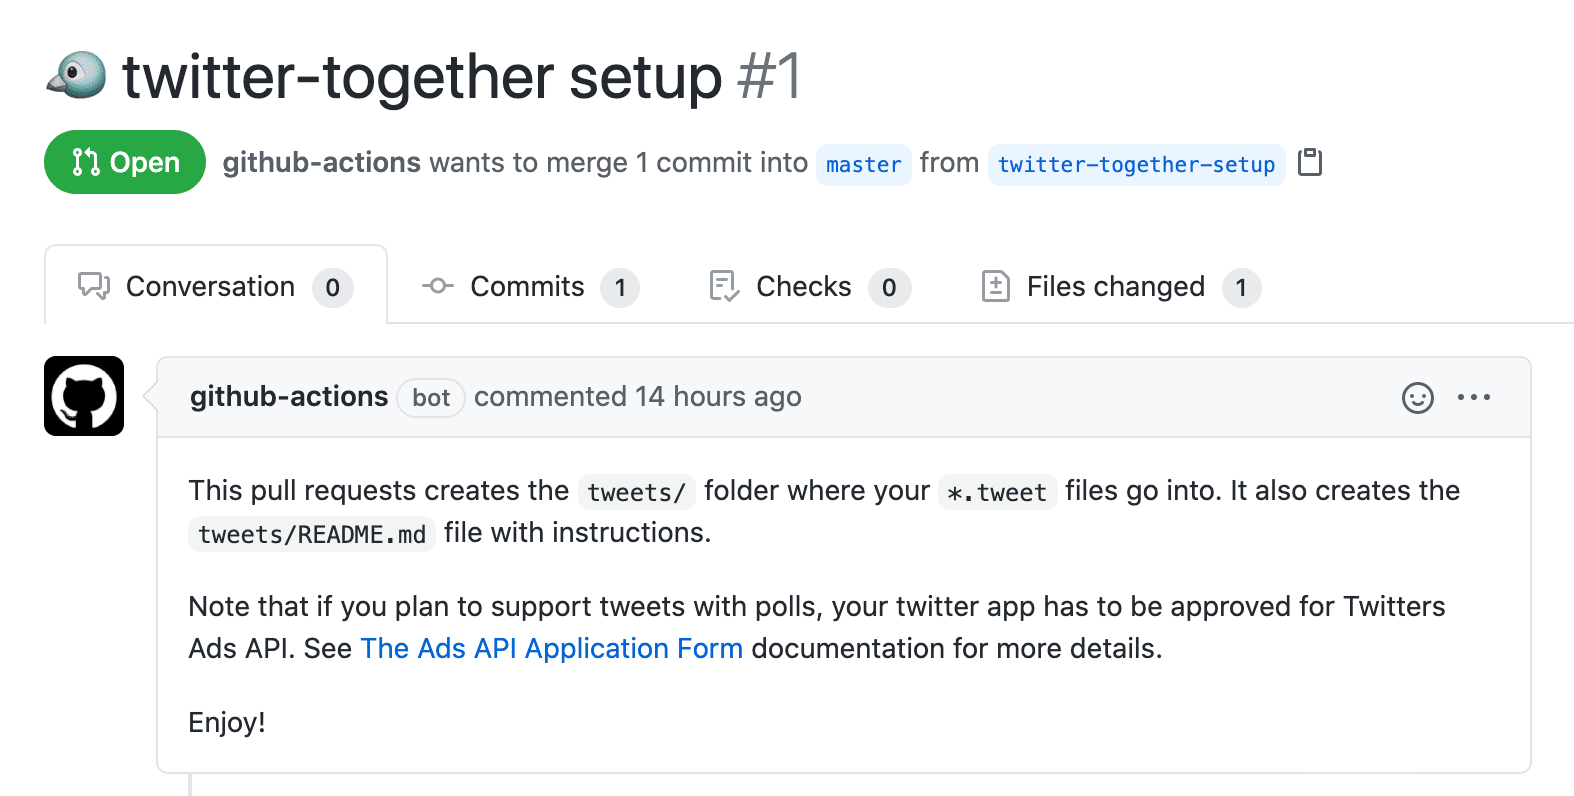The width and height of the screenshot is (1574, 796).
Task: Click the twitter-together-setup branch label
Action: tap(1136, 164)
